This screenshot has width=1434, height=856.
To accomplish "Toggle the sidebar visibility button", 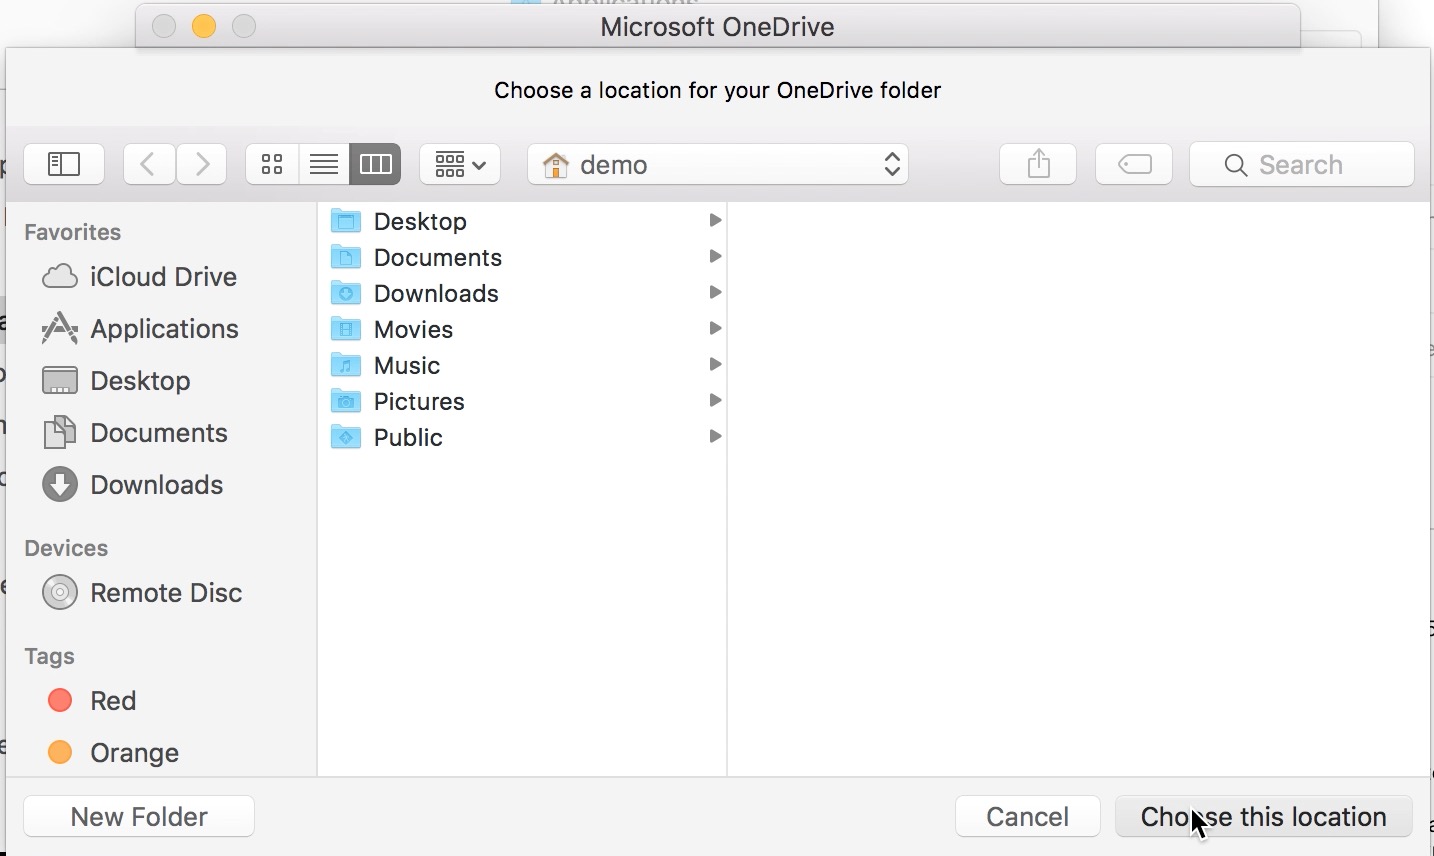I will point(64,164).
